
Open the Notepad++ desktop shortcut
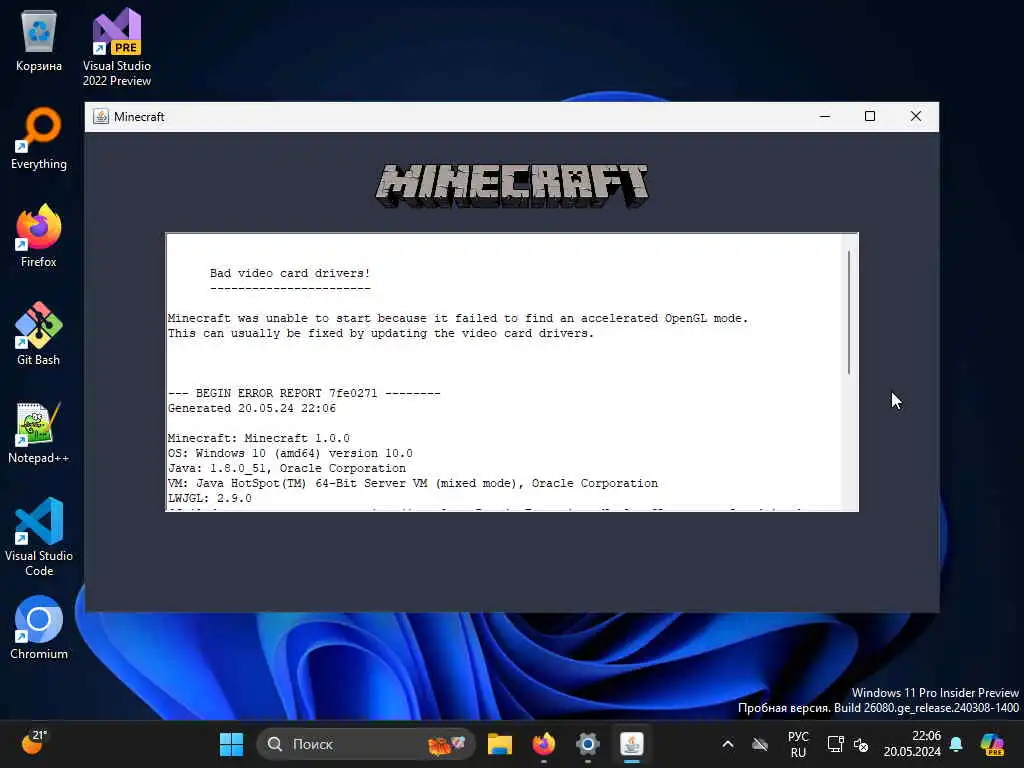point(39,433)
